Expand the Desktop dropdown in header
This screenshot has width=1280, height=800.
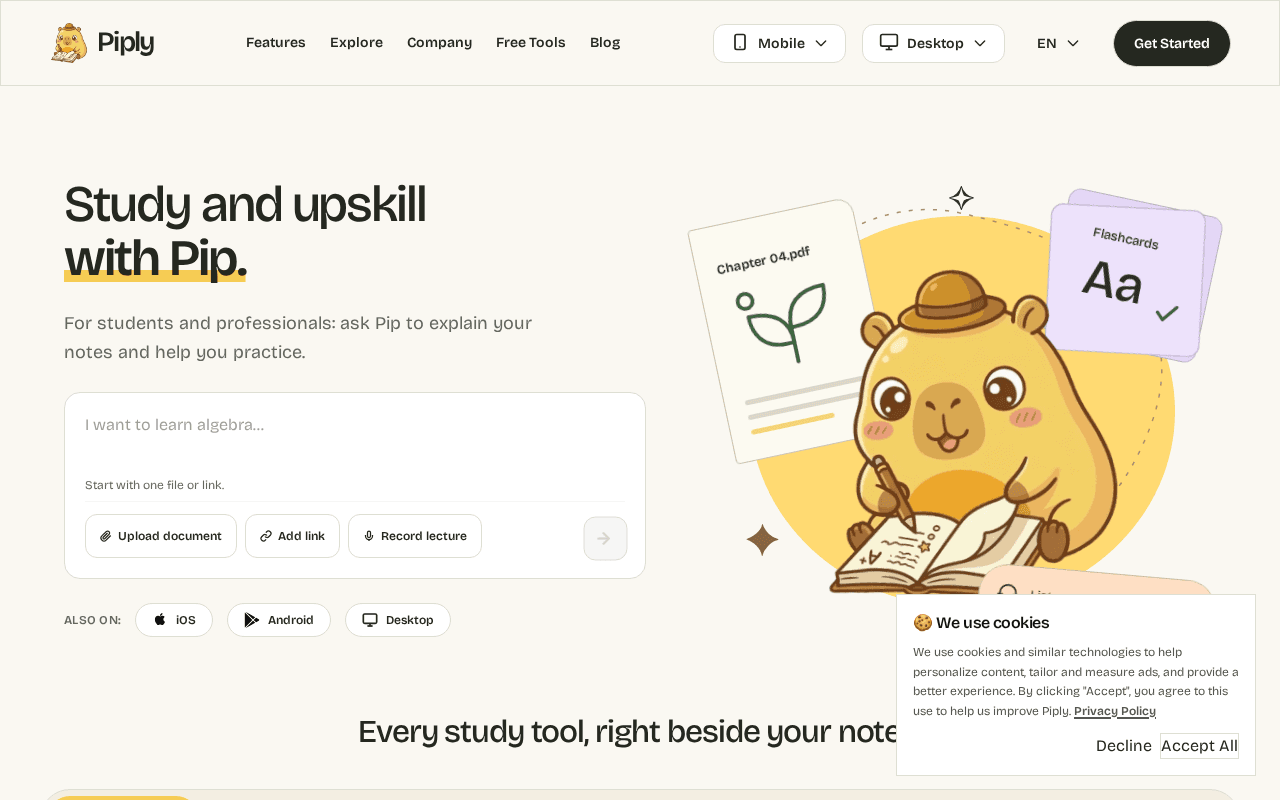coord(933,43)
